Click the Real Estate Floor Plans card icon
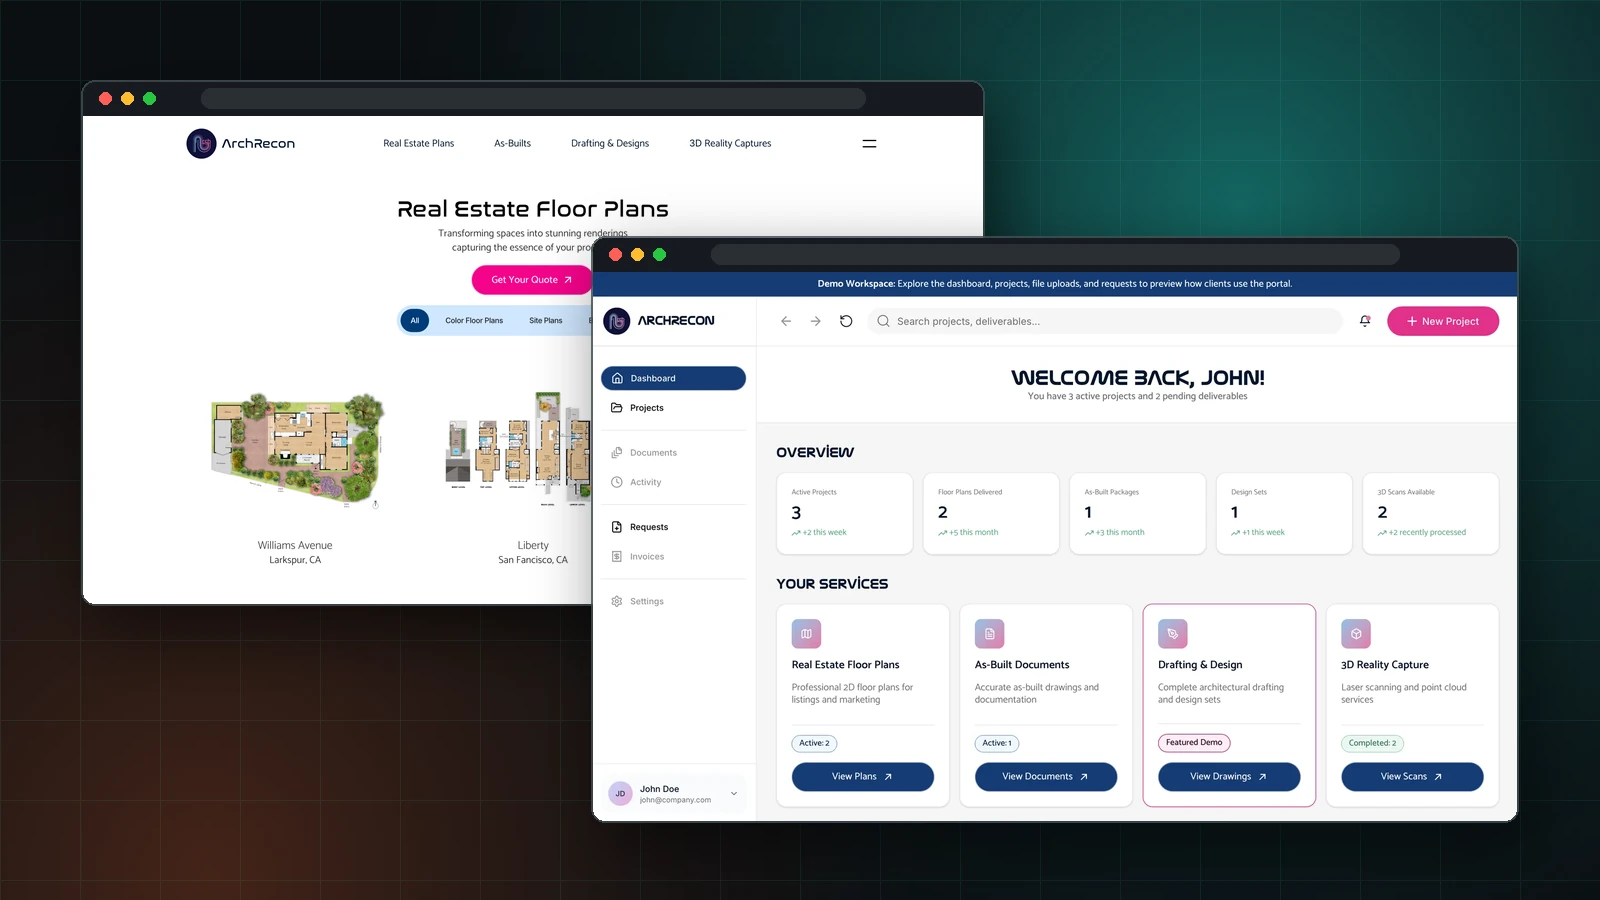 [x=806, y=634]
